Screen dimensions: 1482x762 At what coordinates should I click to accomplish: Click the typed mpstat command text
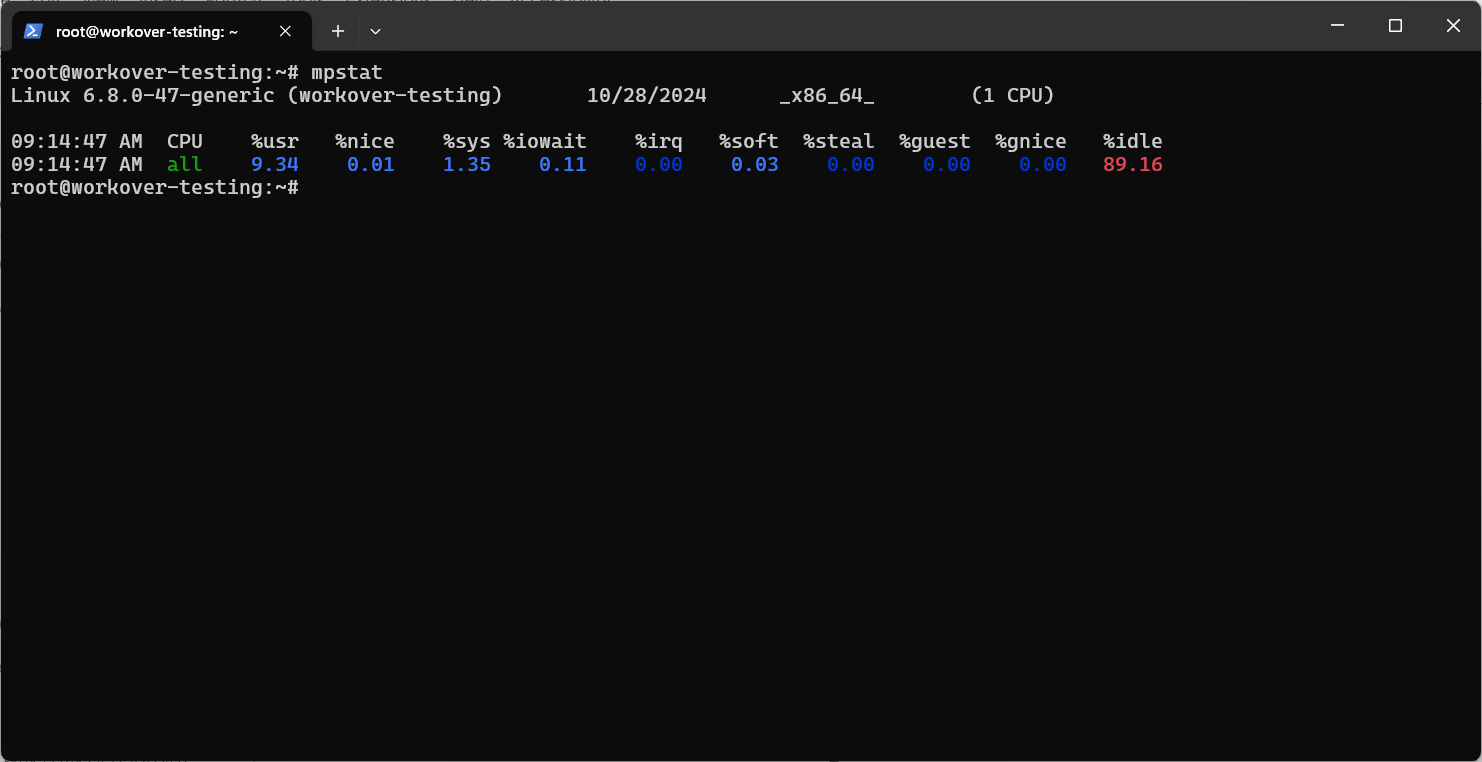(x=346, y=73)
